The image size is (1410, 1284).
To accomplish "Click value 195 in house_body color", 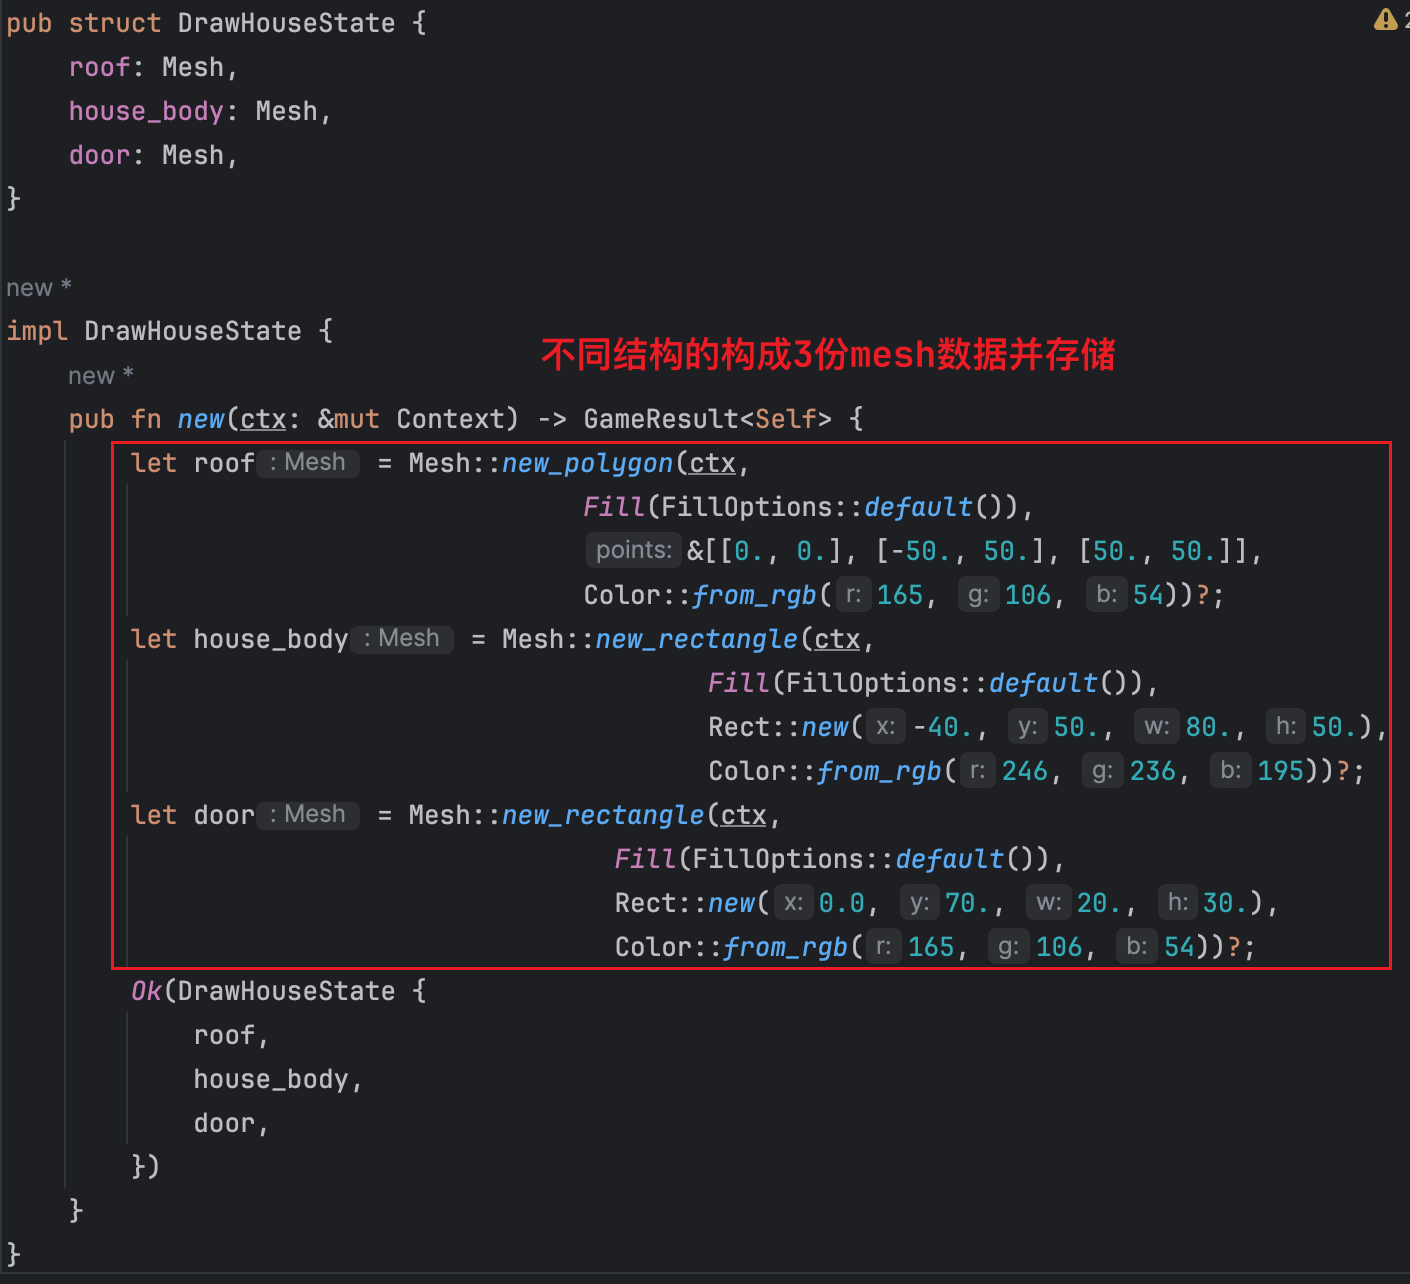I will coord(1281,771).
